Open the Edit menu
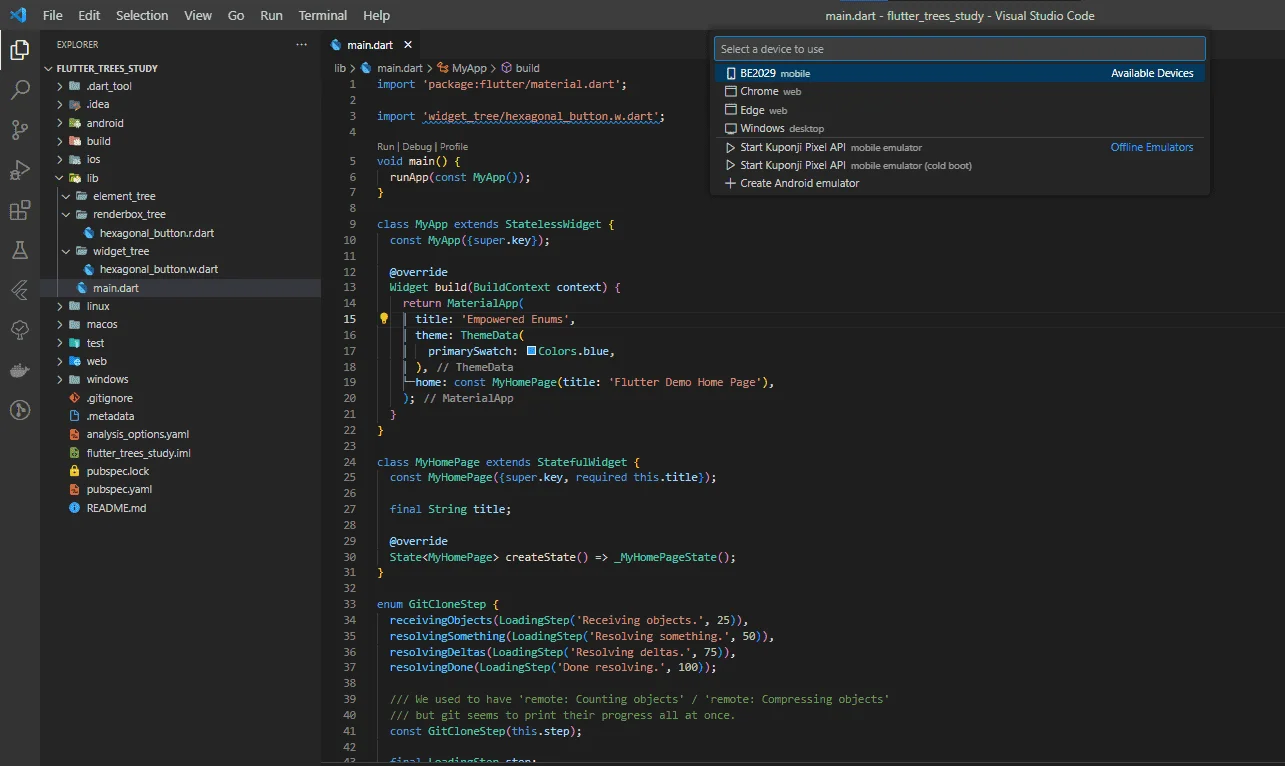 (89, 15)
